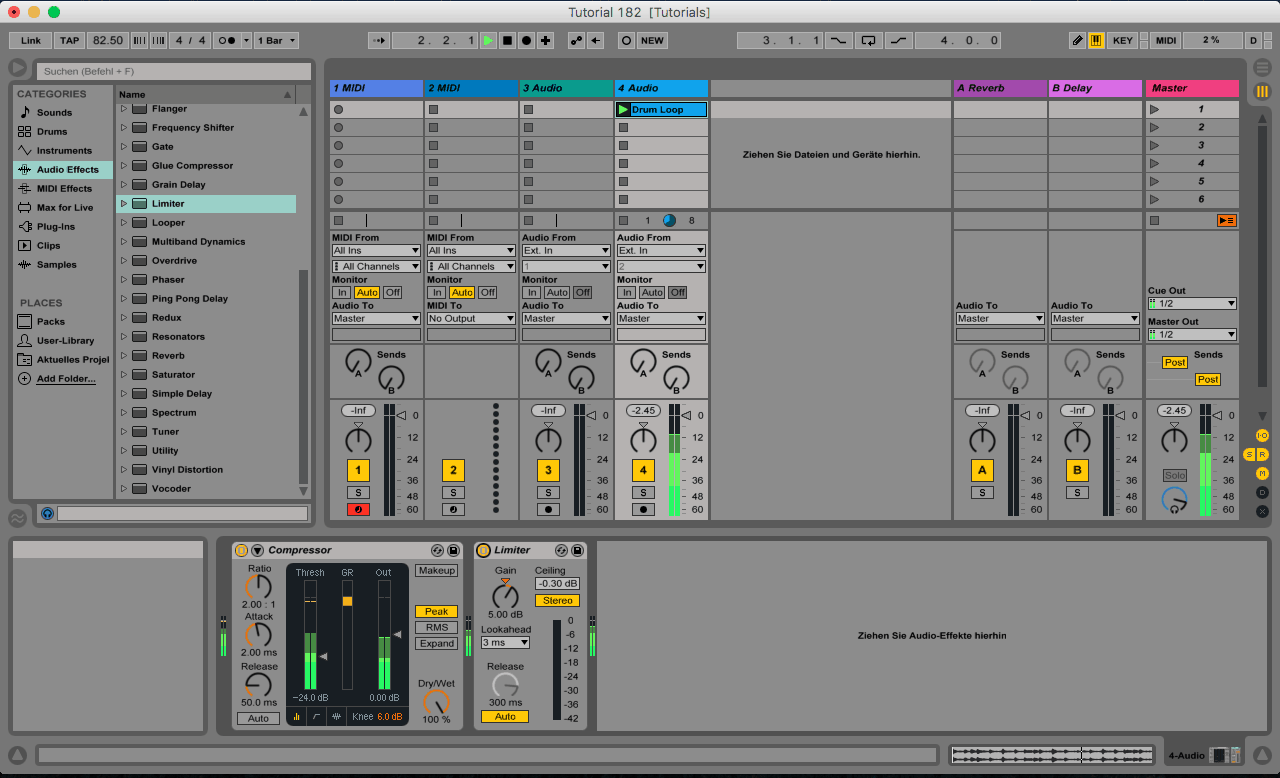
Task: Arm track 1 MIDI for recording
Action: coord(358,510)
